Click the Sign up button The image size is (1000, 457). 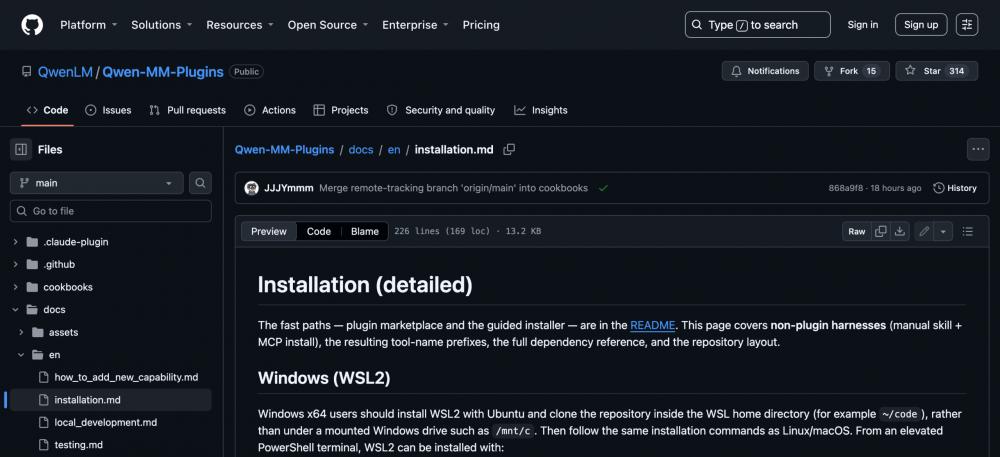point(921,25)
